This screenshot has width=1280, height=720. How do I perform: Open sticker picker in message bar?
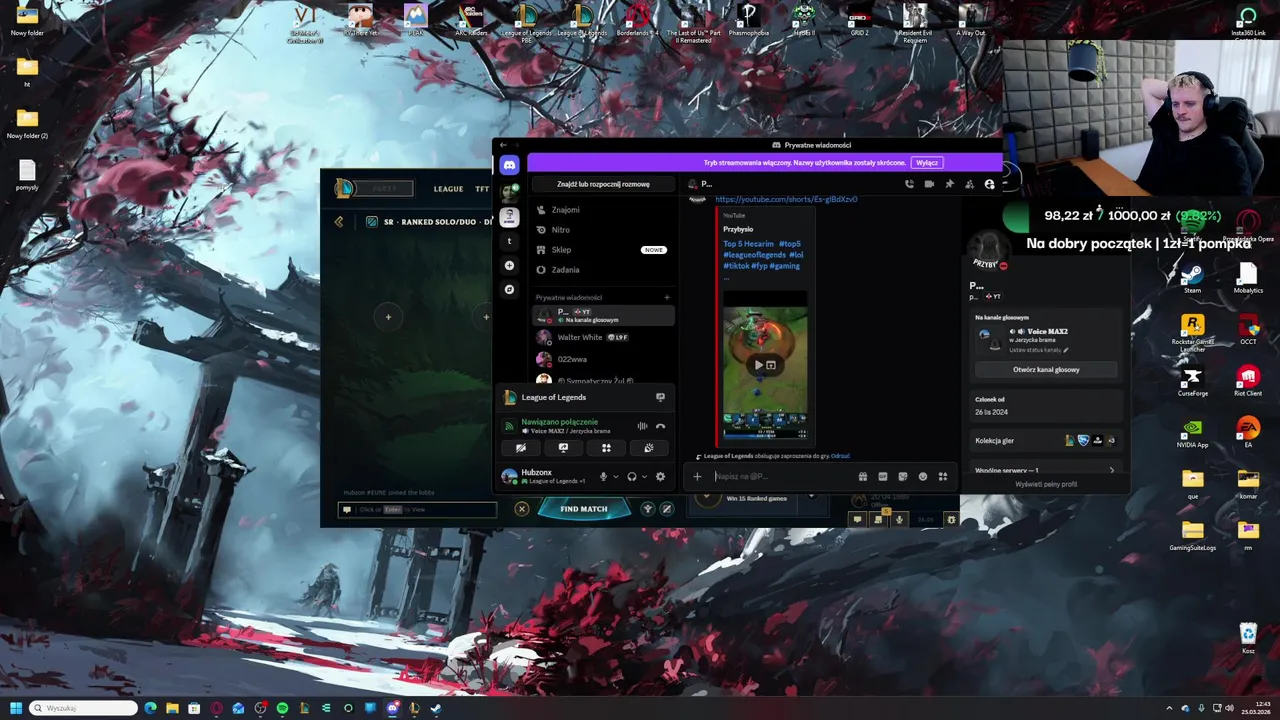(902, 476)
